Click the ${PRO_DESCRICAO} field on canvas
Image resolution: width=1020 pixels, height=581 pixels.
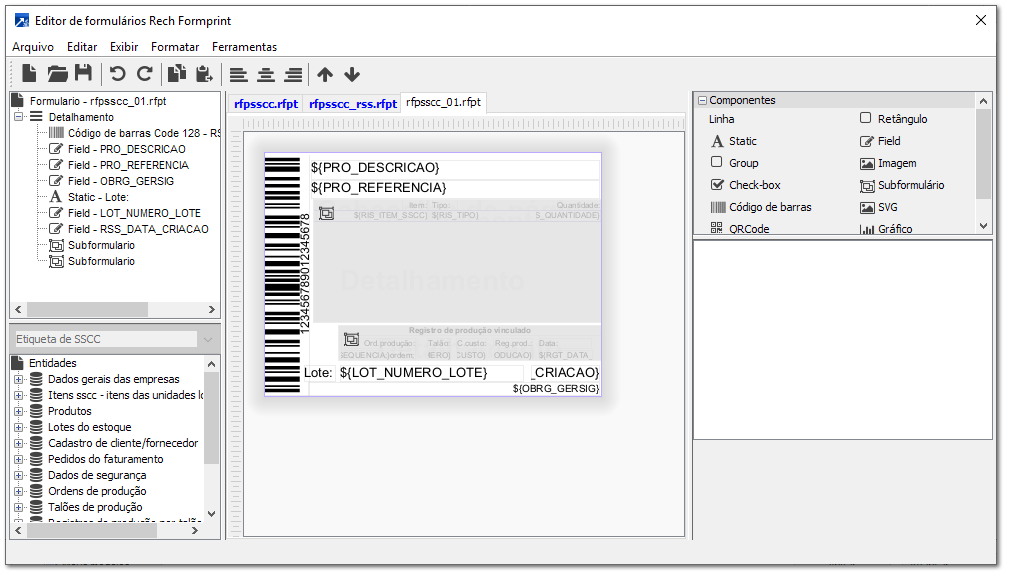[375, 168]
